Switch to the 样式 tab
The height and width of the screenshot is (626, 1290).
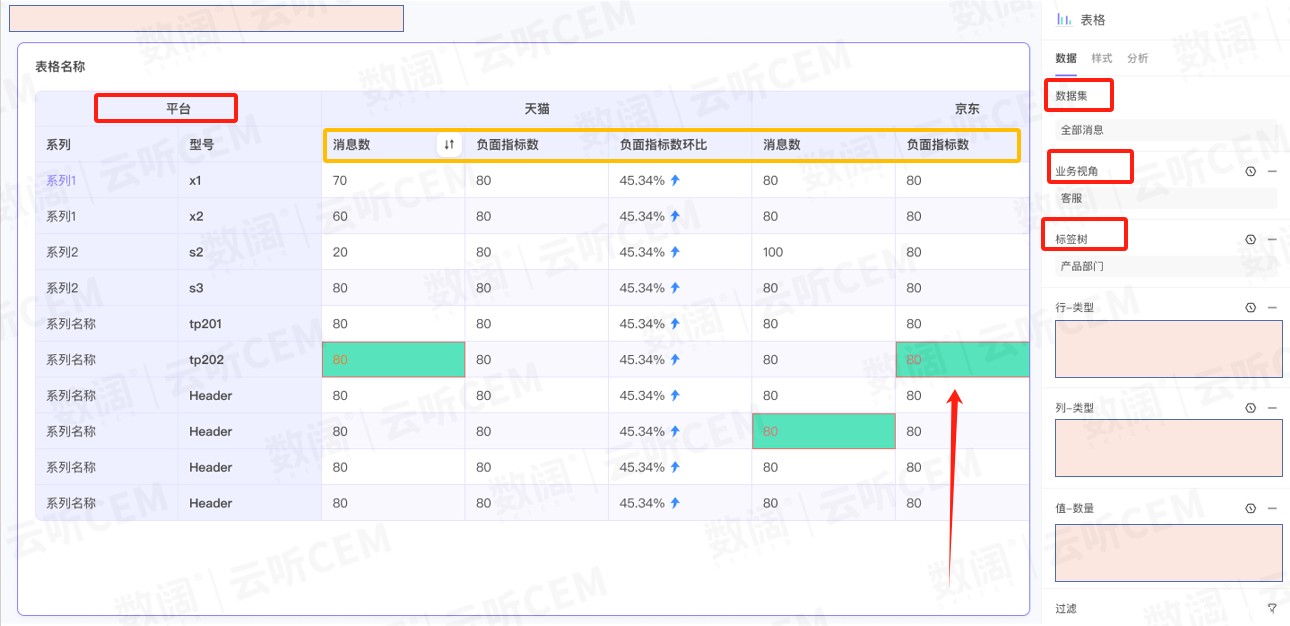coord(1101,58)
